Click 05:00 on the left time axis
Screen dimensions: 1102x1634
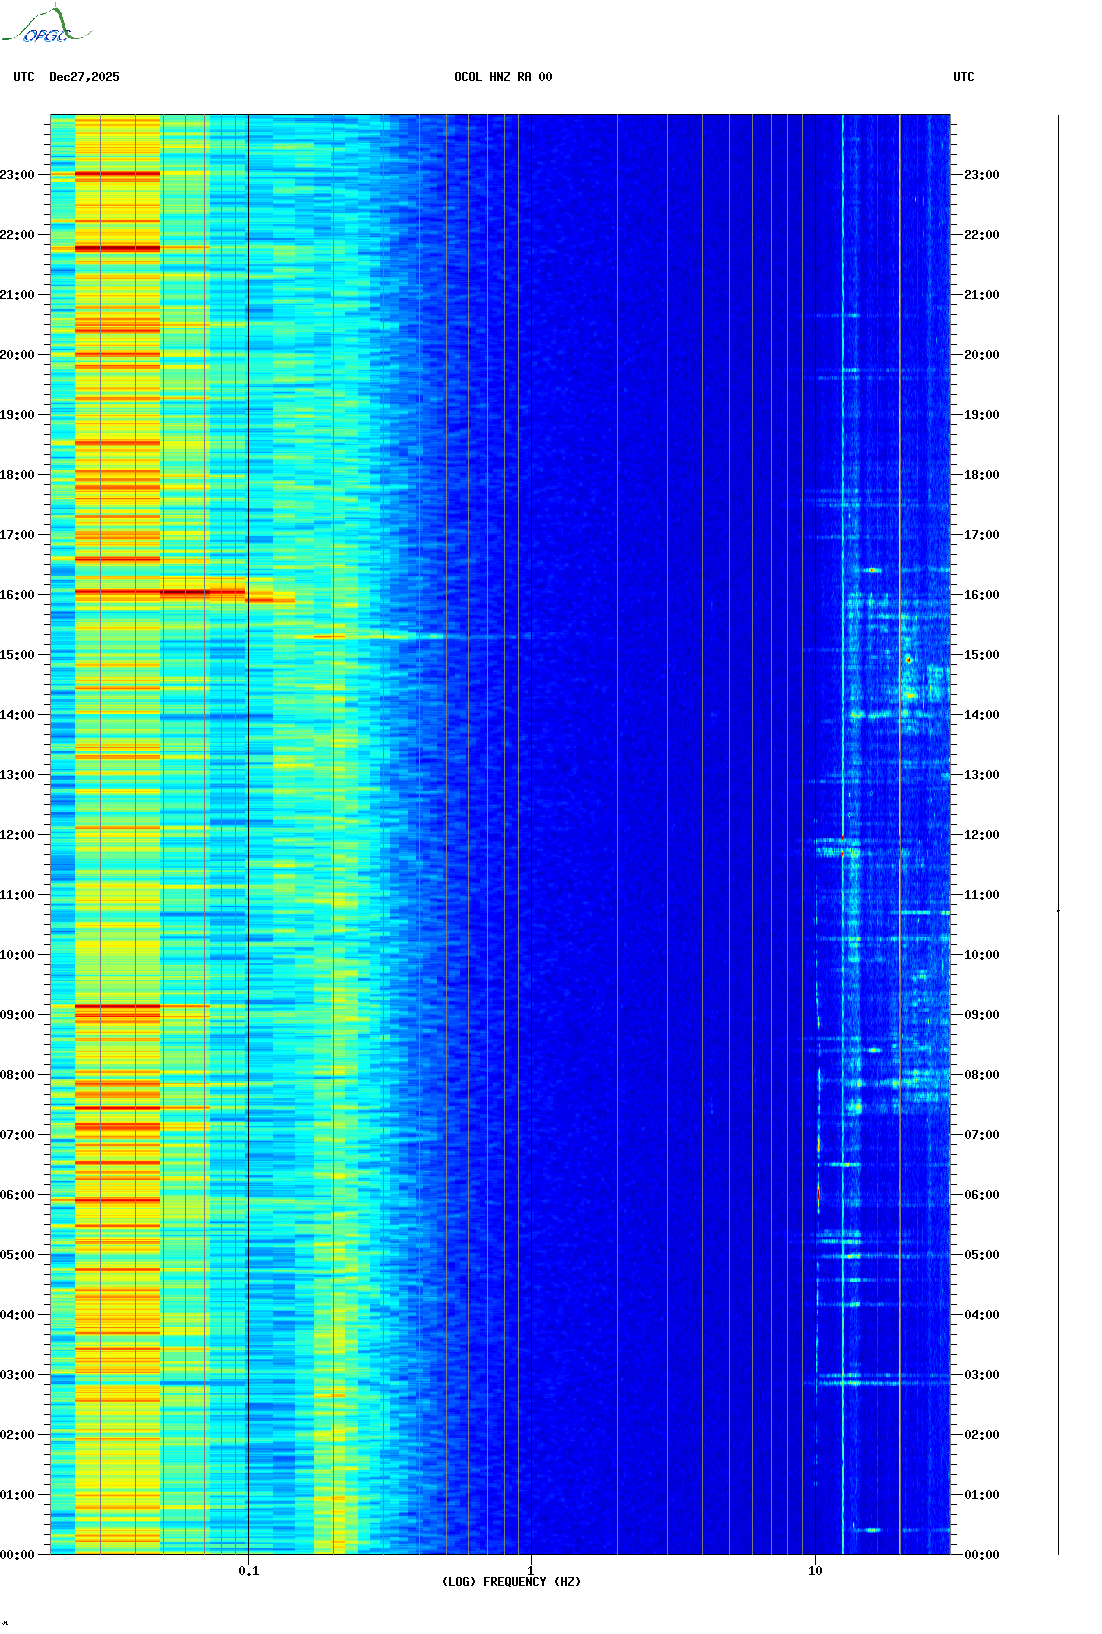pyautogui.click(x=17, y=1255)
